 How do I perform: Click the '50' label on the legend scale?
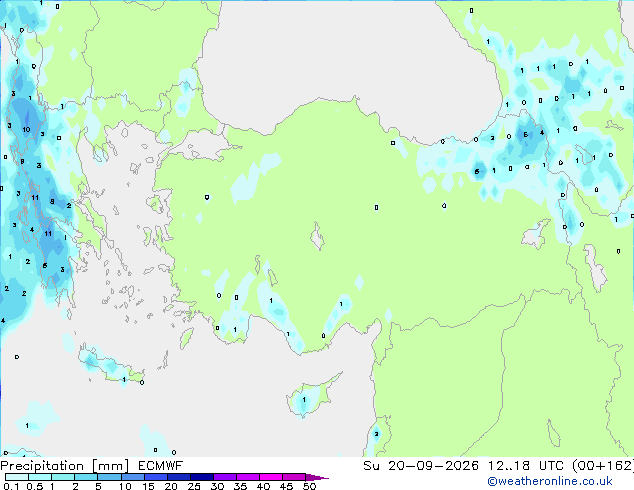[x=310, y=486]
